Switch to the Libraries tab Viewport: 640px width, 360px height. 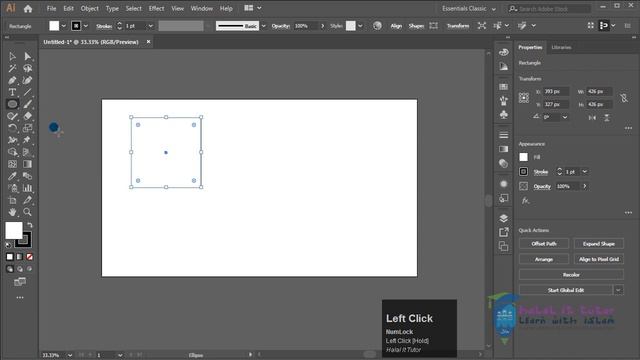(561, 47)
